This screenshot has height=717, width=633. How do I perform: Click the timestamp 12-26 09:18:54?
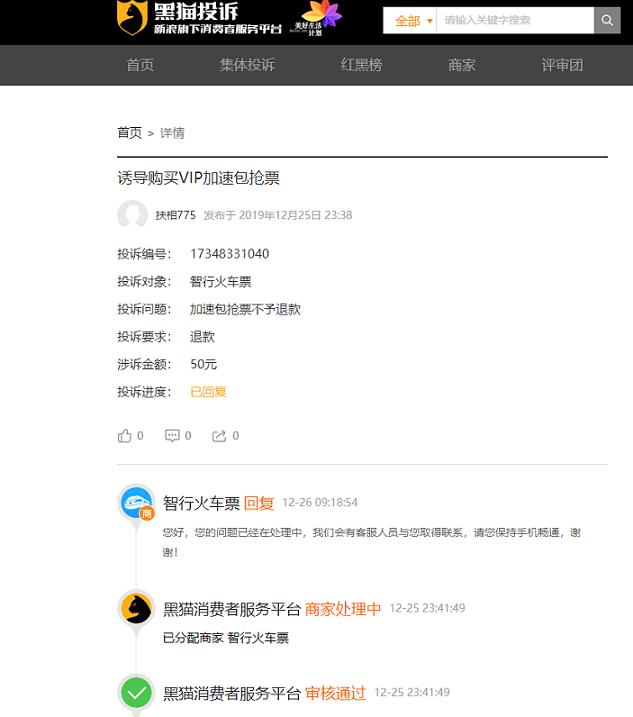click(x=320, y=503)
